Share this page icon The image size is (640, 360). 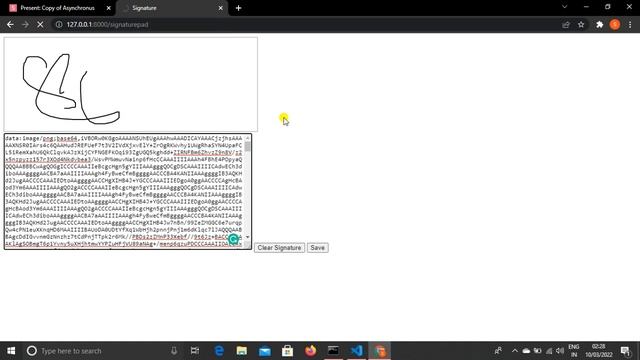(566, 24)
